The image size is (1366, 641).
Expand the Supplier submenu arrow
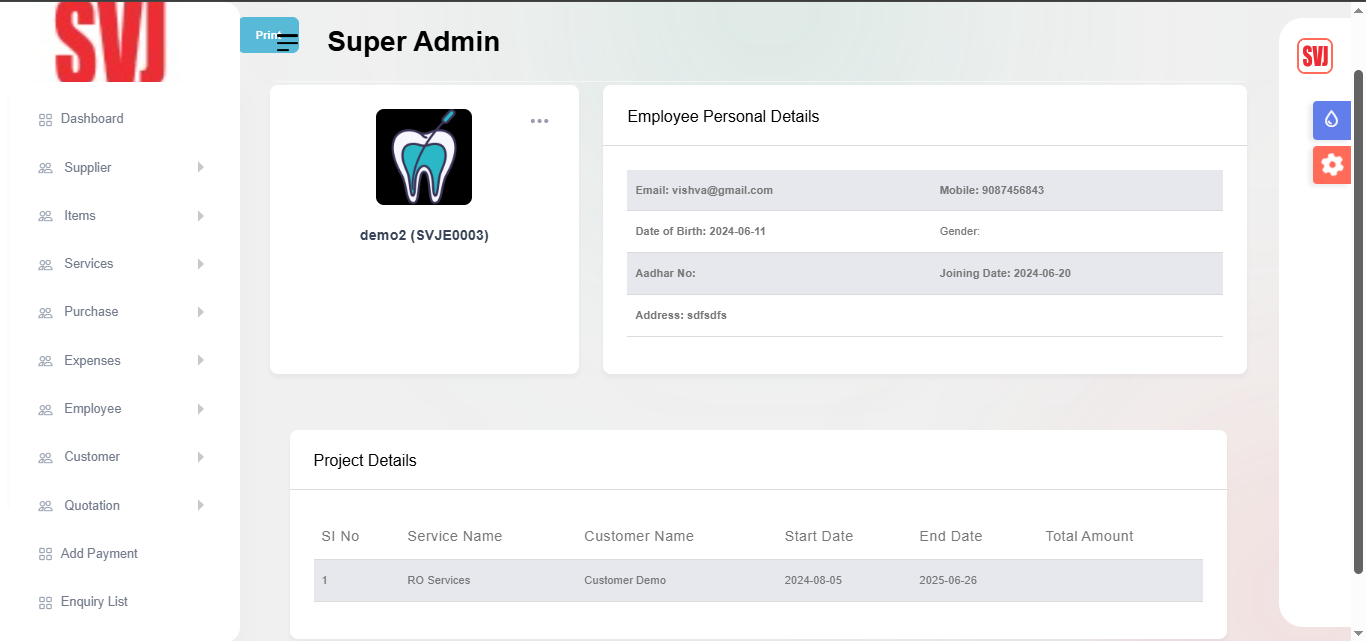tap(200, 167)
